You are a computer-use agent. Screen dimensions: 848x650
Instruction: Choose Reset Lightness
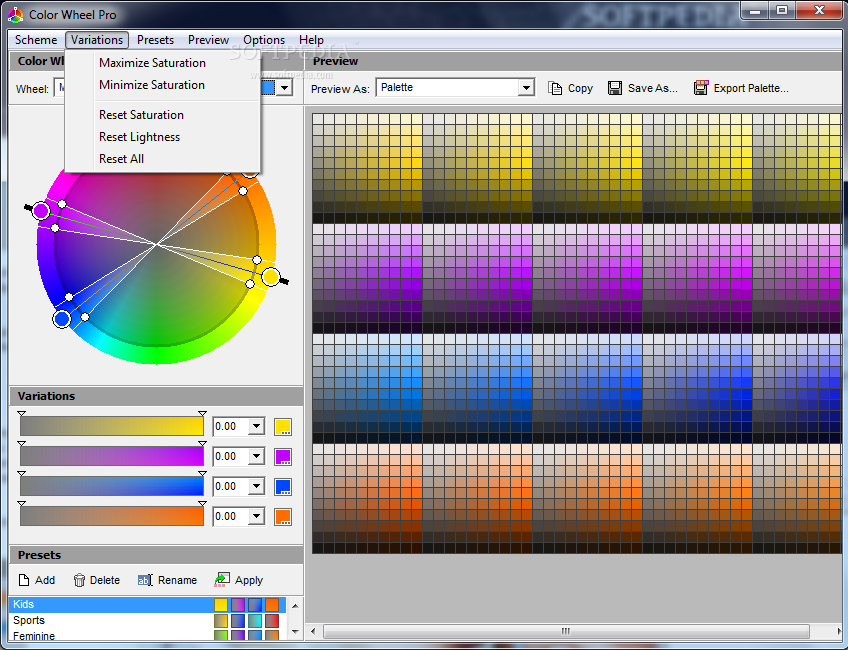coord(140,137)
